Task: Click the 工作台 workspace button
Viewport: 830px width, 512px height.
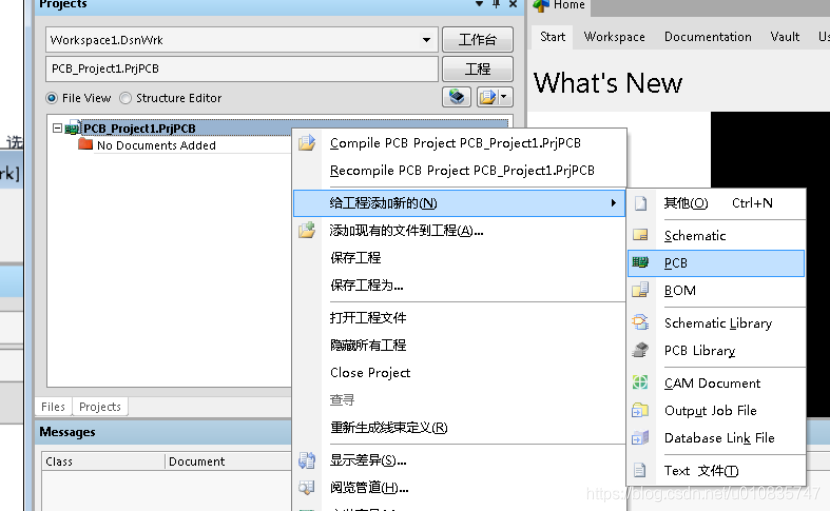Action: pyautogui.click(x=477, y=40)
